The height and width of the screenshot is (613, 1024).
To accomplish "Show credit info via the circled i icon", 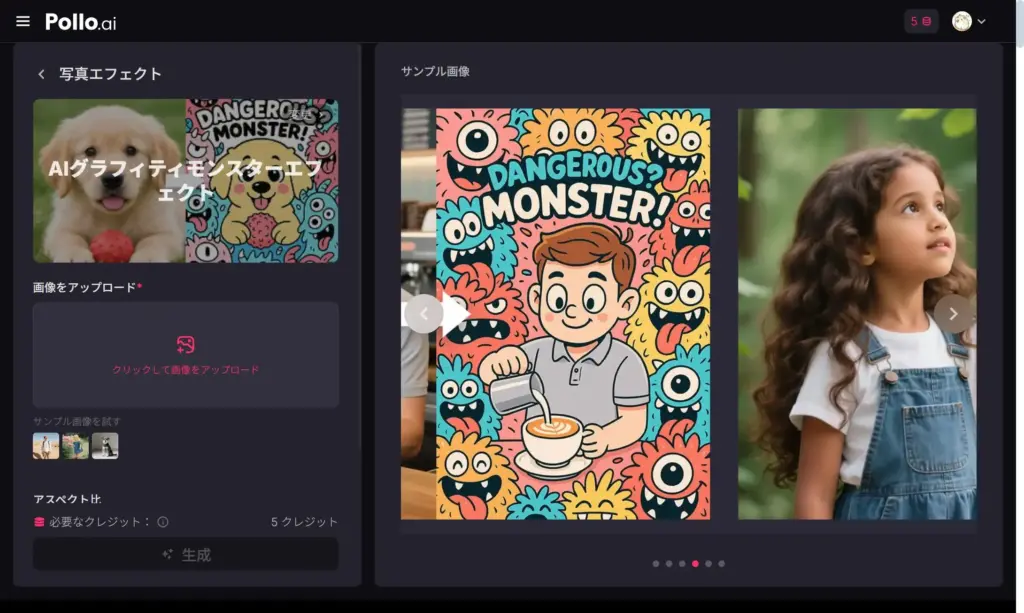I will tap(163, 522).
